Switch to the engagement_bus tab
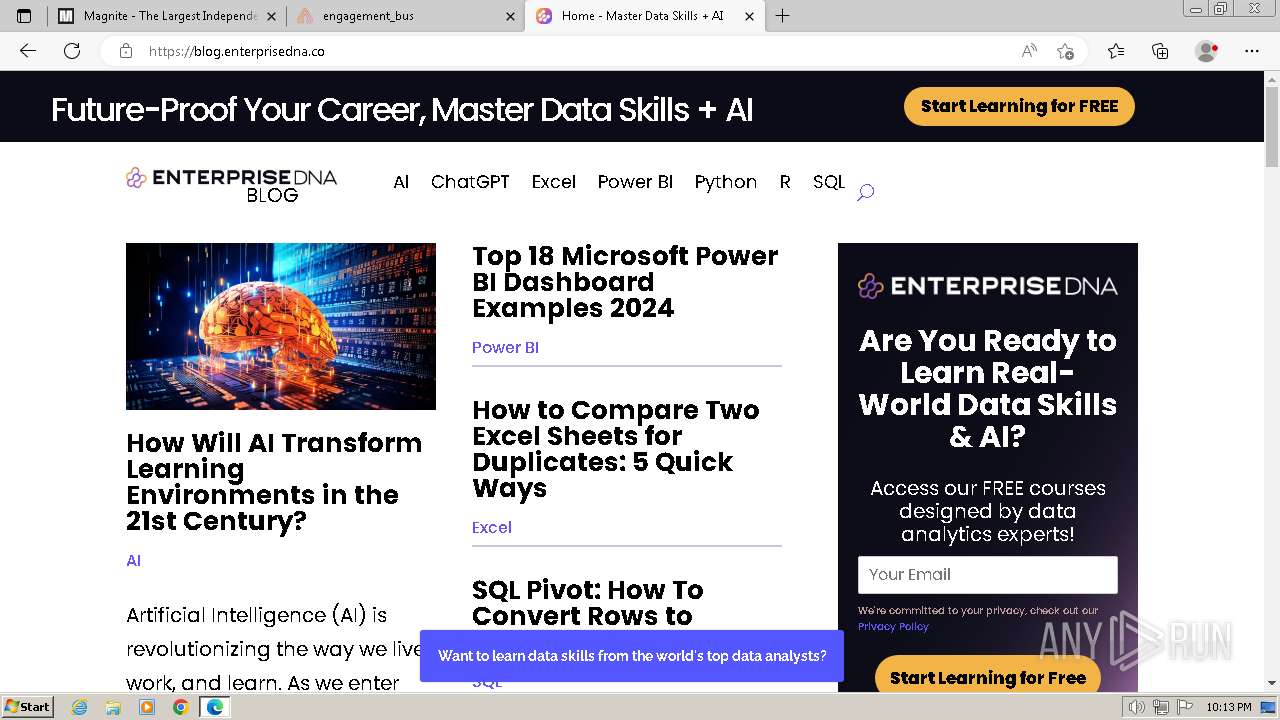This screenshot has width=1280, height=720. coord(405,16)
